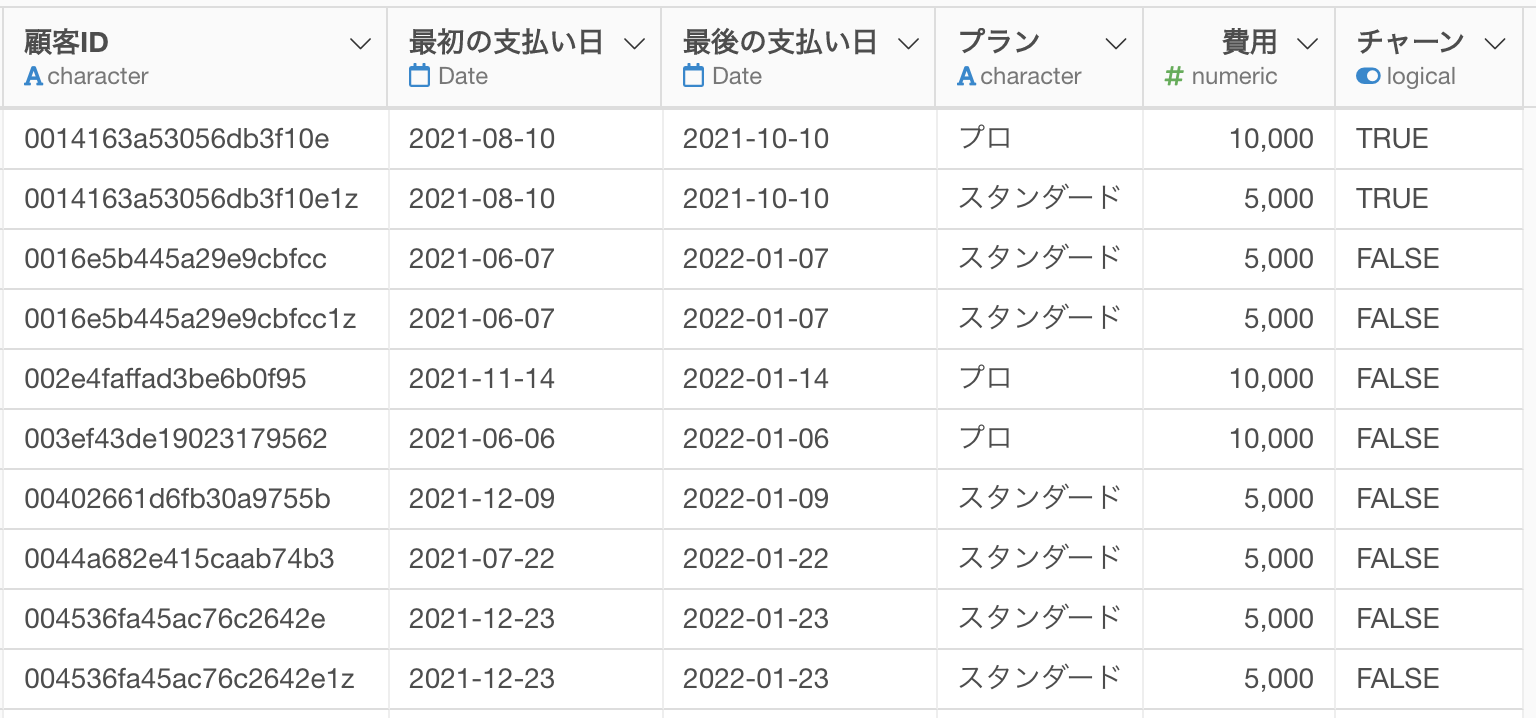Click logical toggle icon under チャーン
Screen dimensions: 1536x718
click(x=1368, y=77)
